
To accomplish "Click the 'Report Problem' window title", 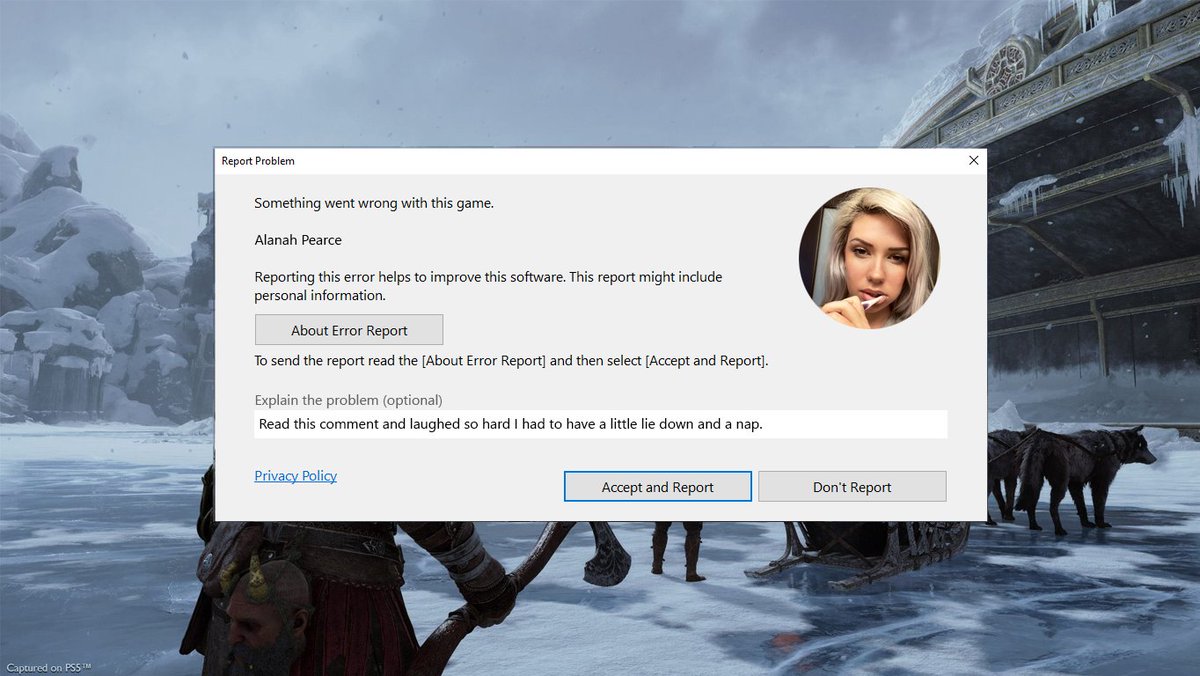I will [x=258, y=161].
